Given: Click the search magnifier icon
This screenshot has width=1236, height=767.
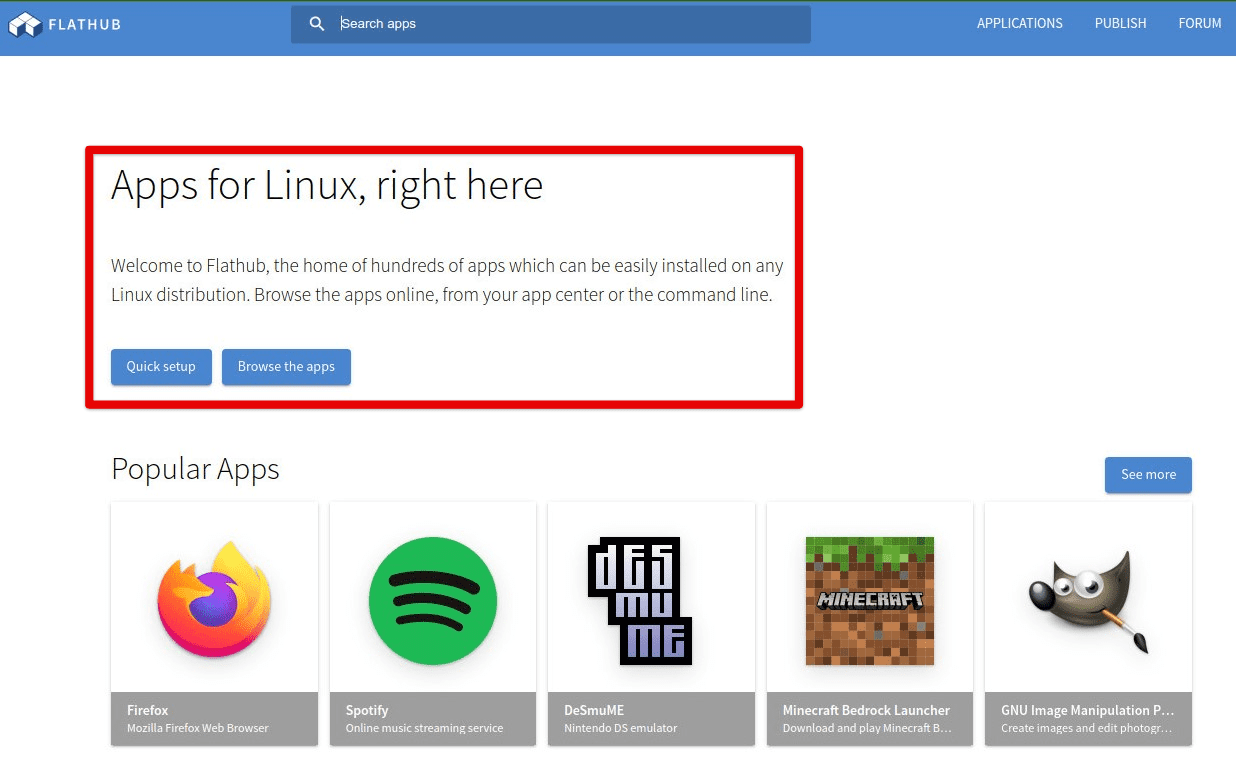Looking at the screenshot, I should (x=317, y=24).
